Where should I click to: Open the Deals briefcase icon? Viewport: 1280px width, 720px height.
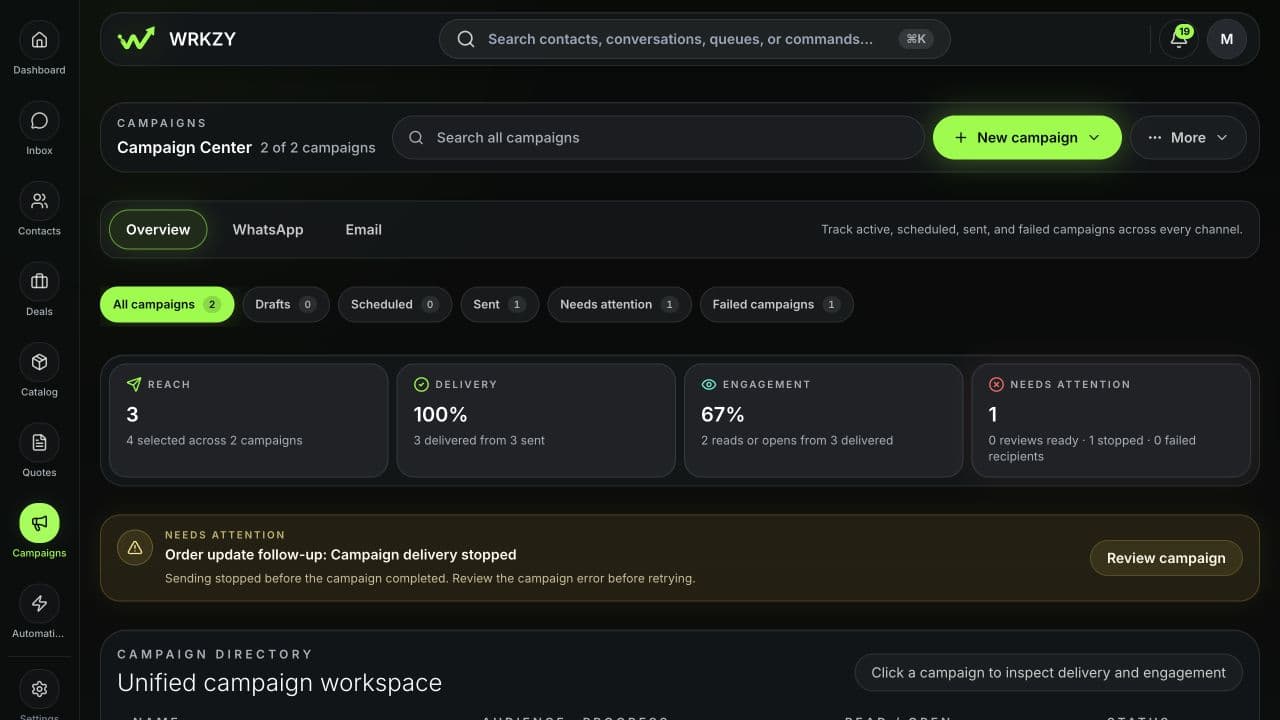point(39,282)
